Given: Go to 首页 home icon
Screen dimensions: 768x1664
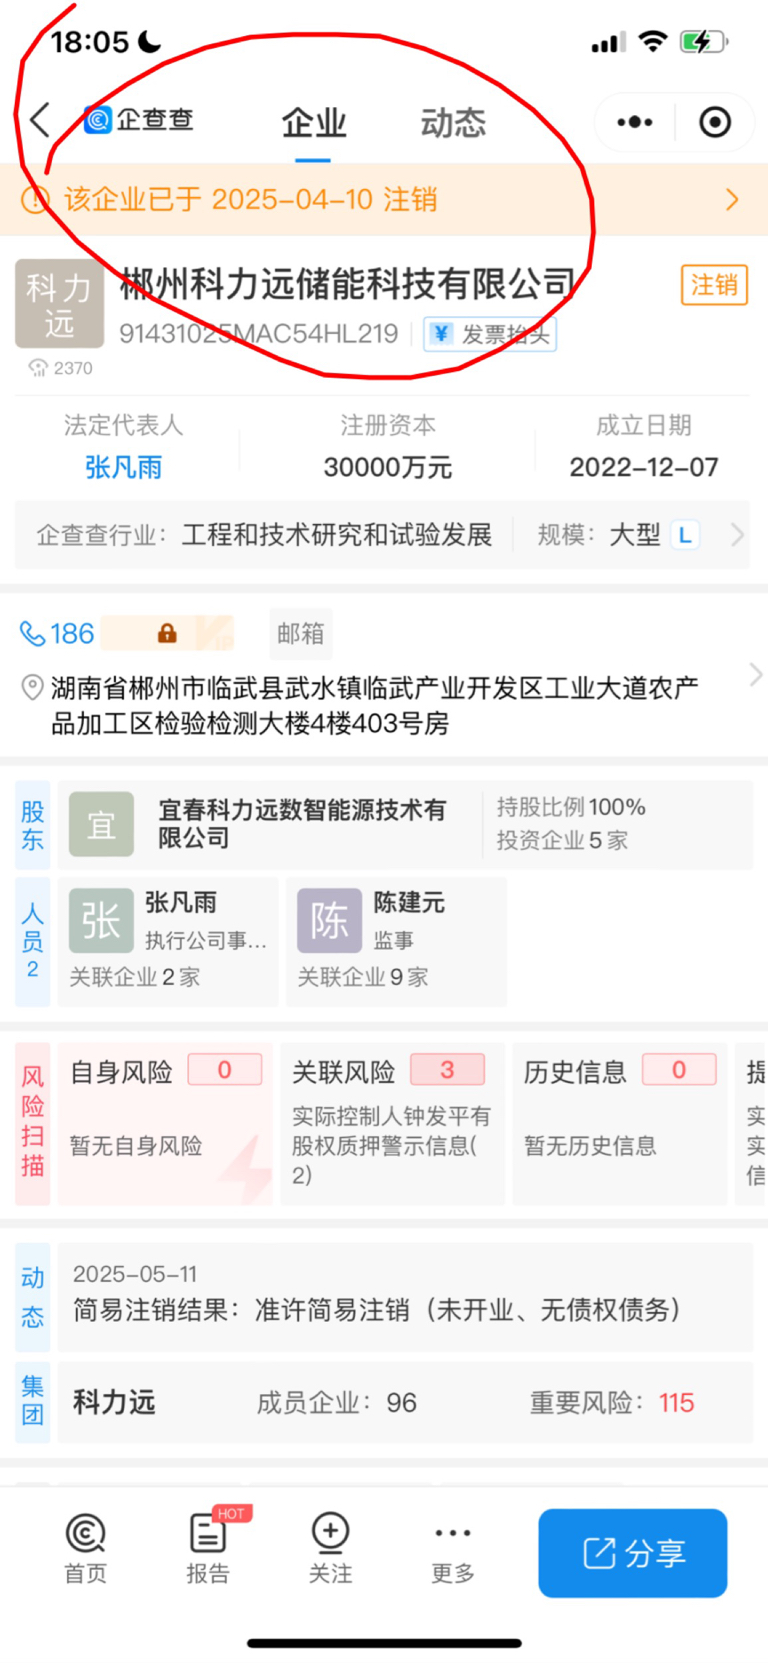Looking at the screenshot, I should click(85, 1533).
